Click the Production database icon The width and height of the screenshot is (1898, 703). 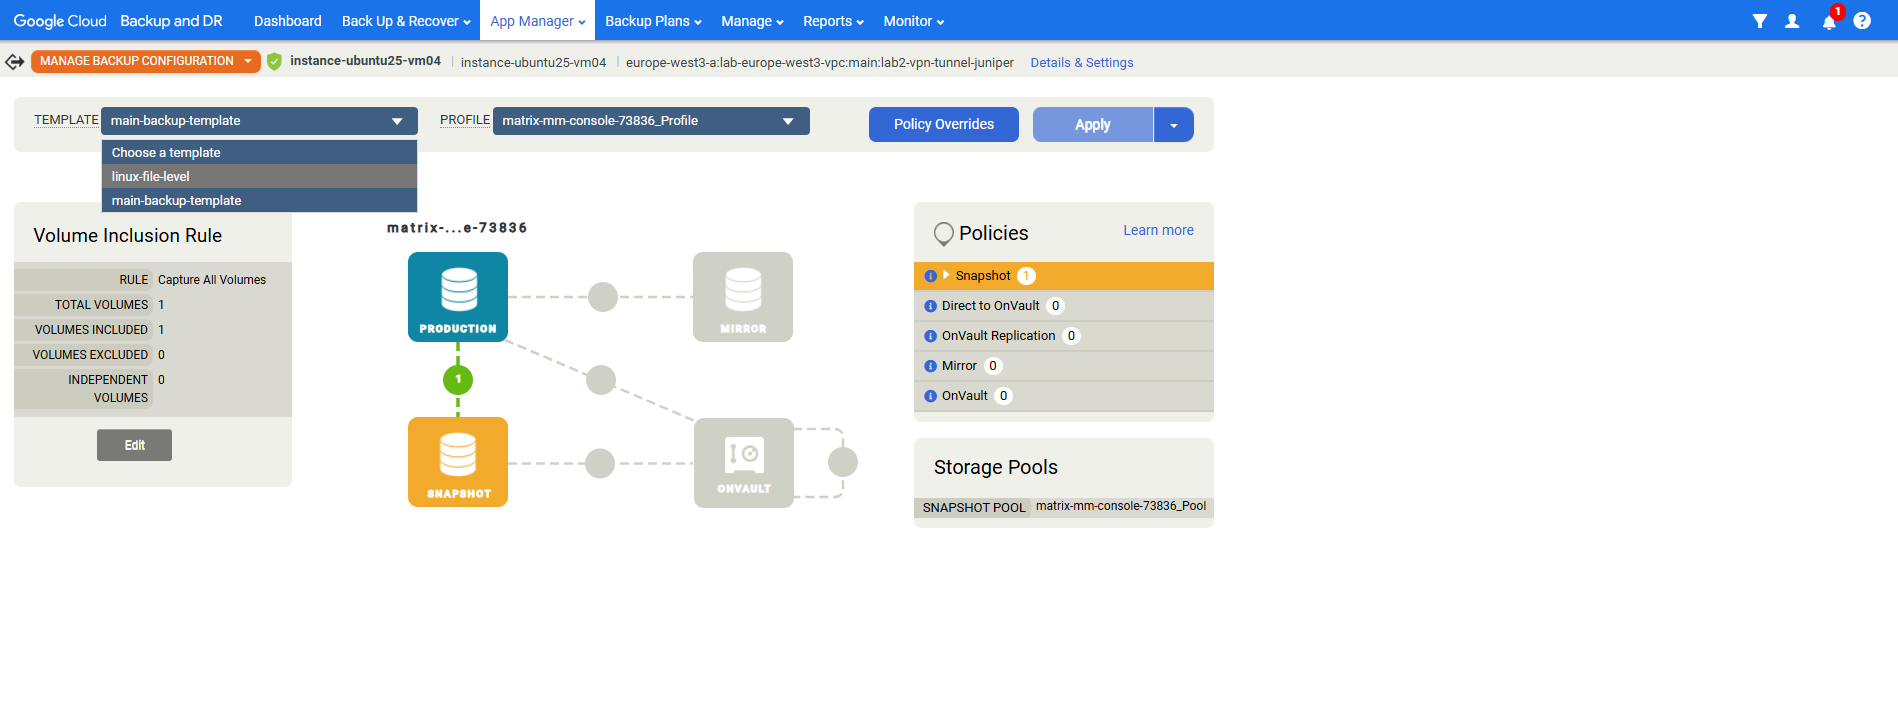pyautogui.click(x=458, y=296)
